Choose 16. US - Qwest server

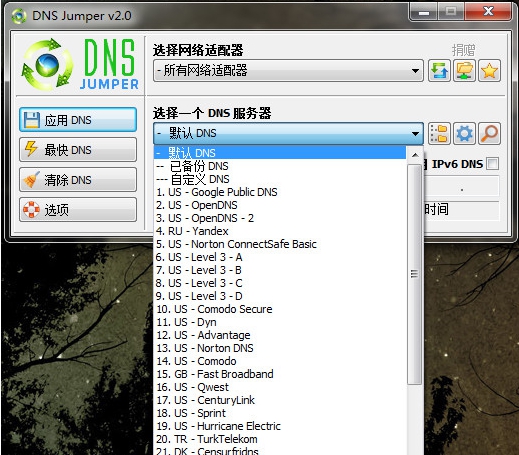pos(280,387)
